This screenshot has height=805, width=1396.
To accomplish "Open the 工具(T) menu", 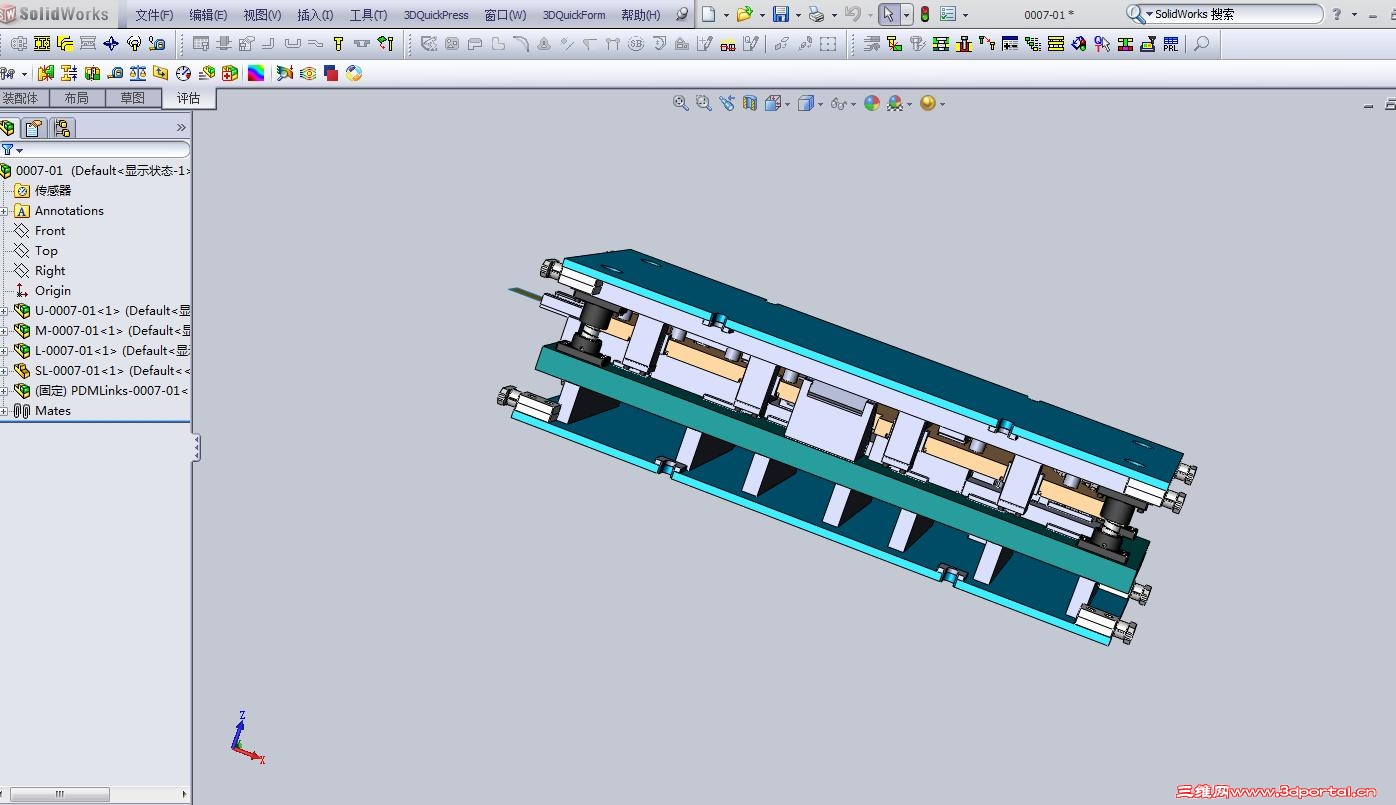I will coord(368,15).
